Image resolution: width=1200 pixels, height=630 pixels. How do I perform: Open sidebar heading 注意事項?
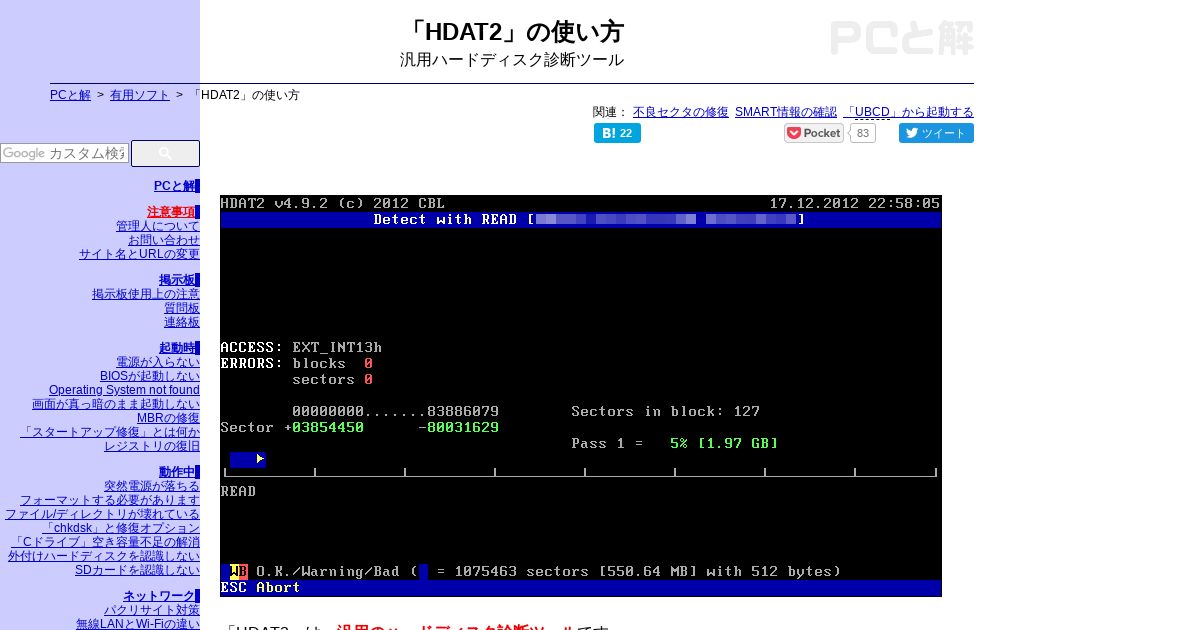[x=171, y=212]
